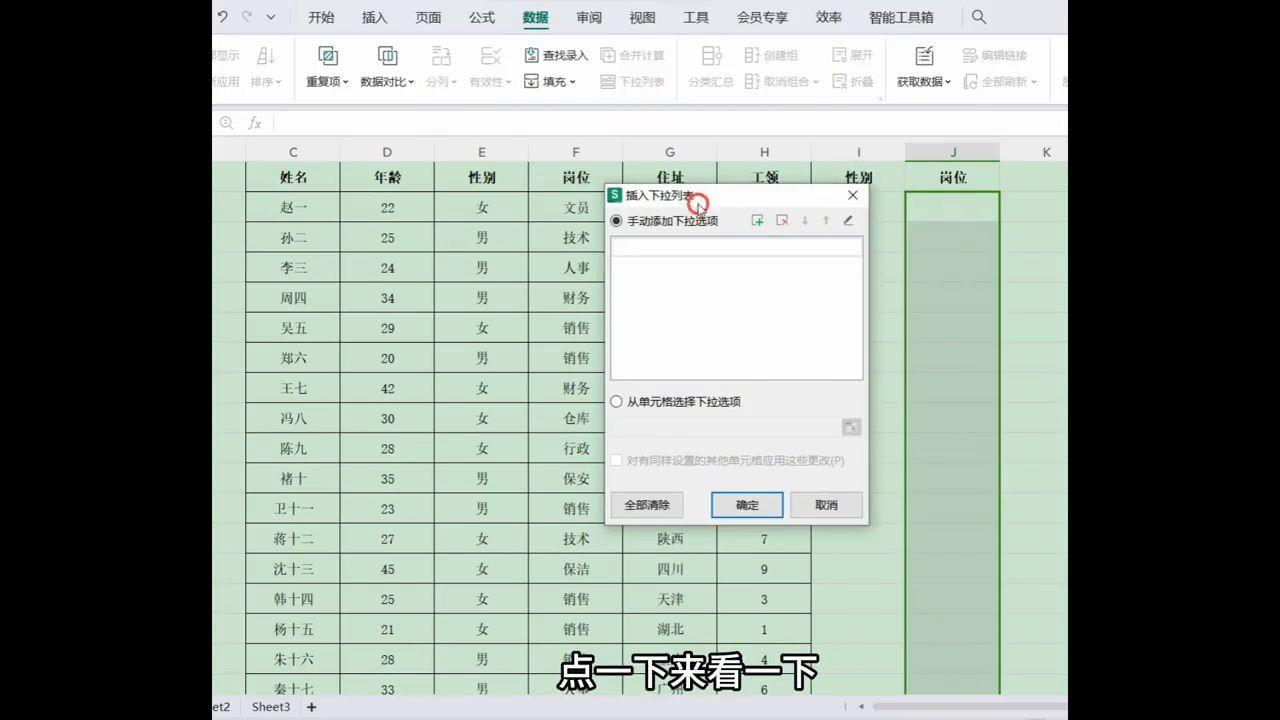
Task: Switch to the 开始 ribbon tab
Action: (x=321, y=17)
